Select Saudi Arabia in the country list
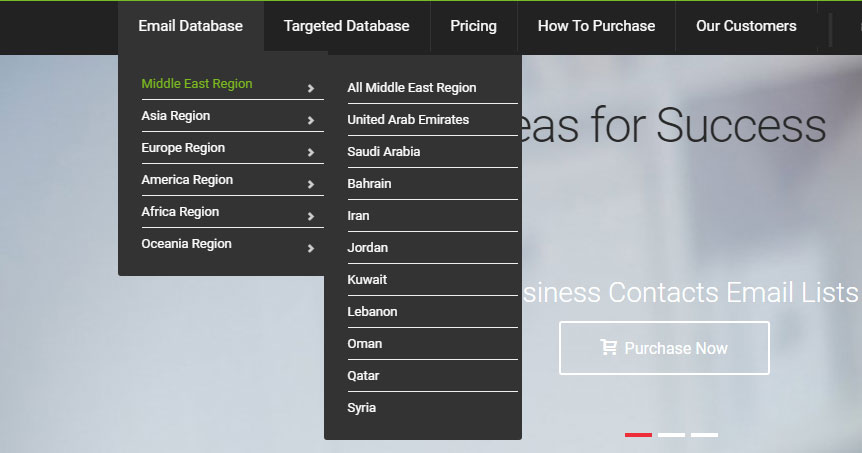This screenshot has height=453, width=862. click(384, 152)
